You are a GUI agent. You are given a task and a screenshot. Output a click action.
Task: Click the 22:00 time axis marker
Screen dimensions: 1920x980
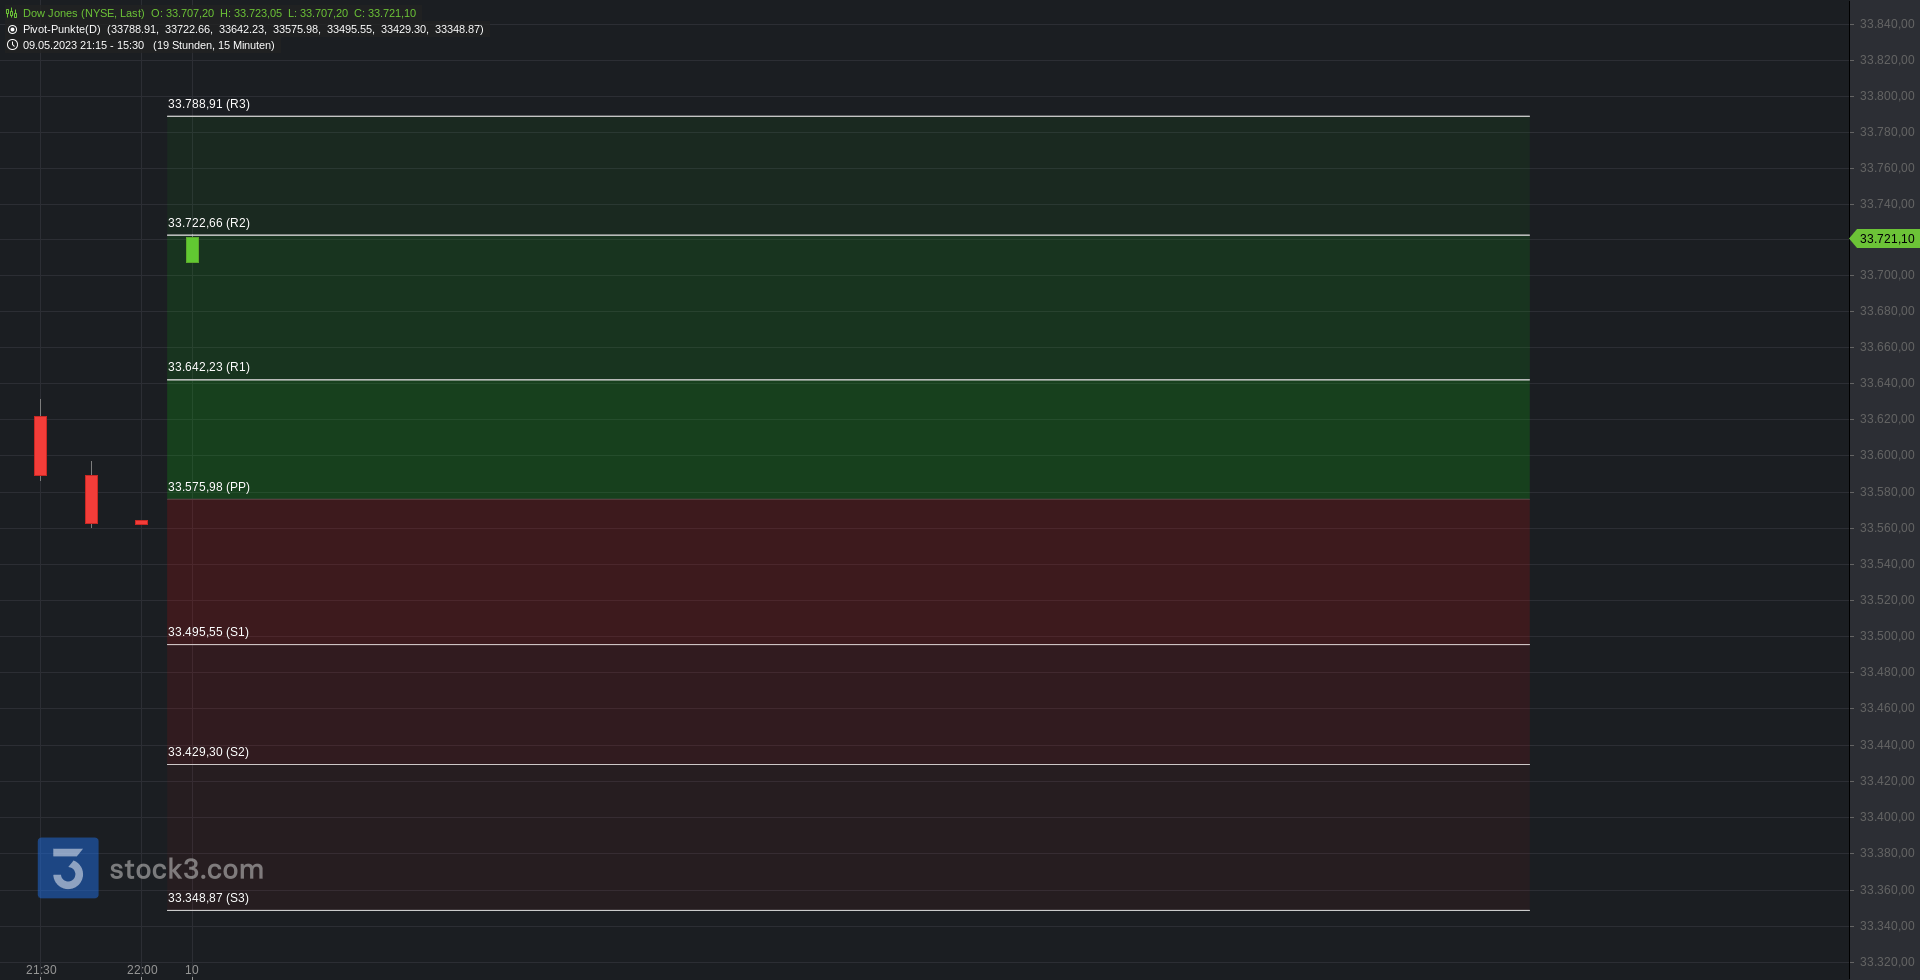pyautogui.click(x=142, y=970)
